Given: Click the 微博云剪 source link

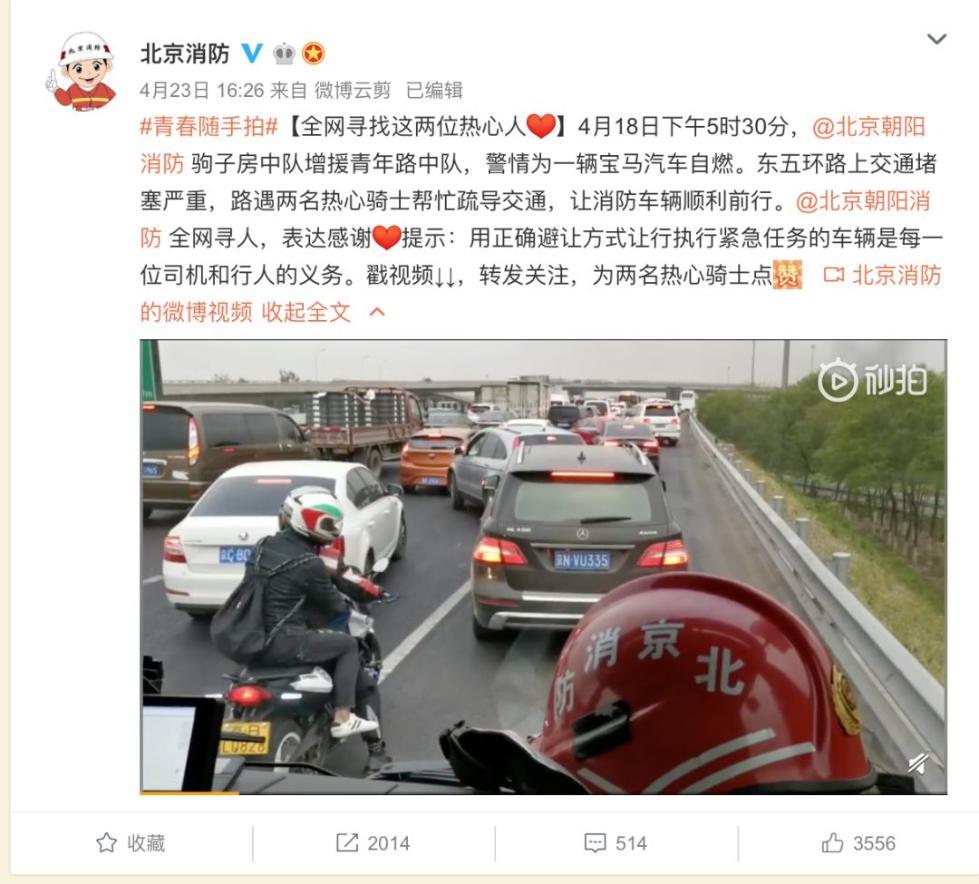Looking at the screenshot, I should tap(352, 91).
